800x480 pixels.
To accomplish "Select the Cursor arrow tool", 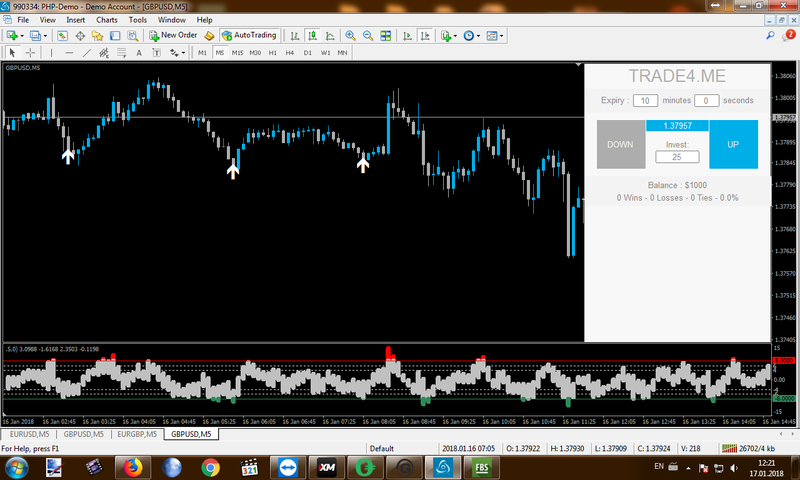I will (x=13, y=53).
